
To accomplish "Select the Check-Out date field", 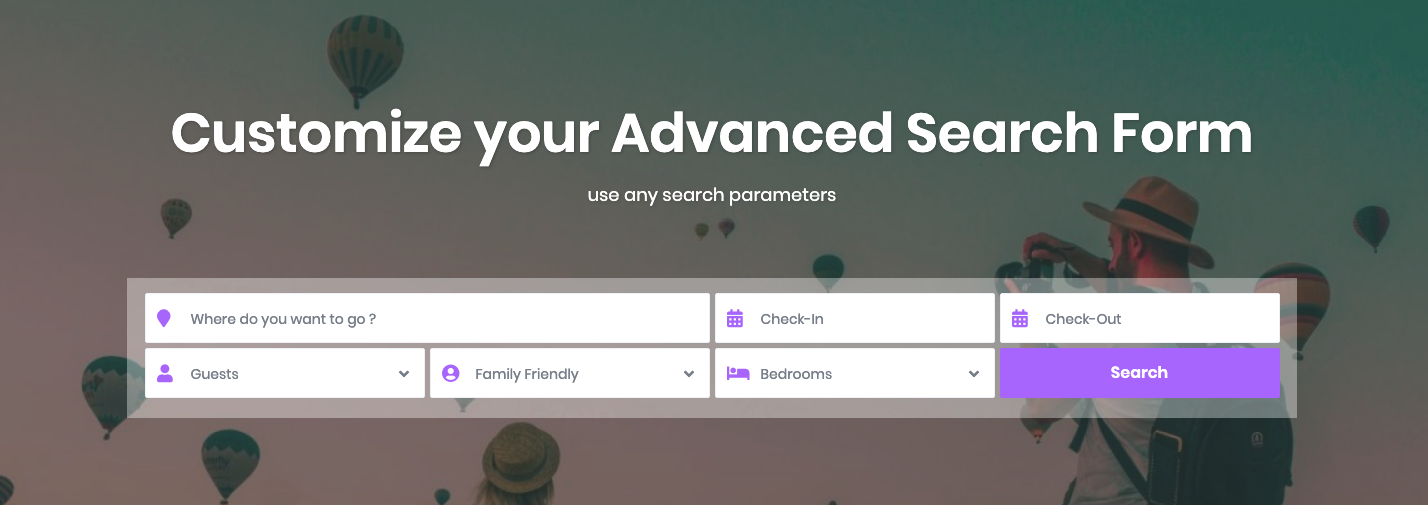I will [x=1140, y=318].
